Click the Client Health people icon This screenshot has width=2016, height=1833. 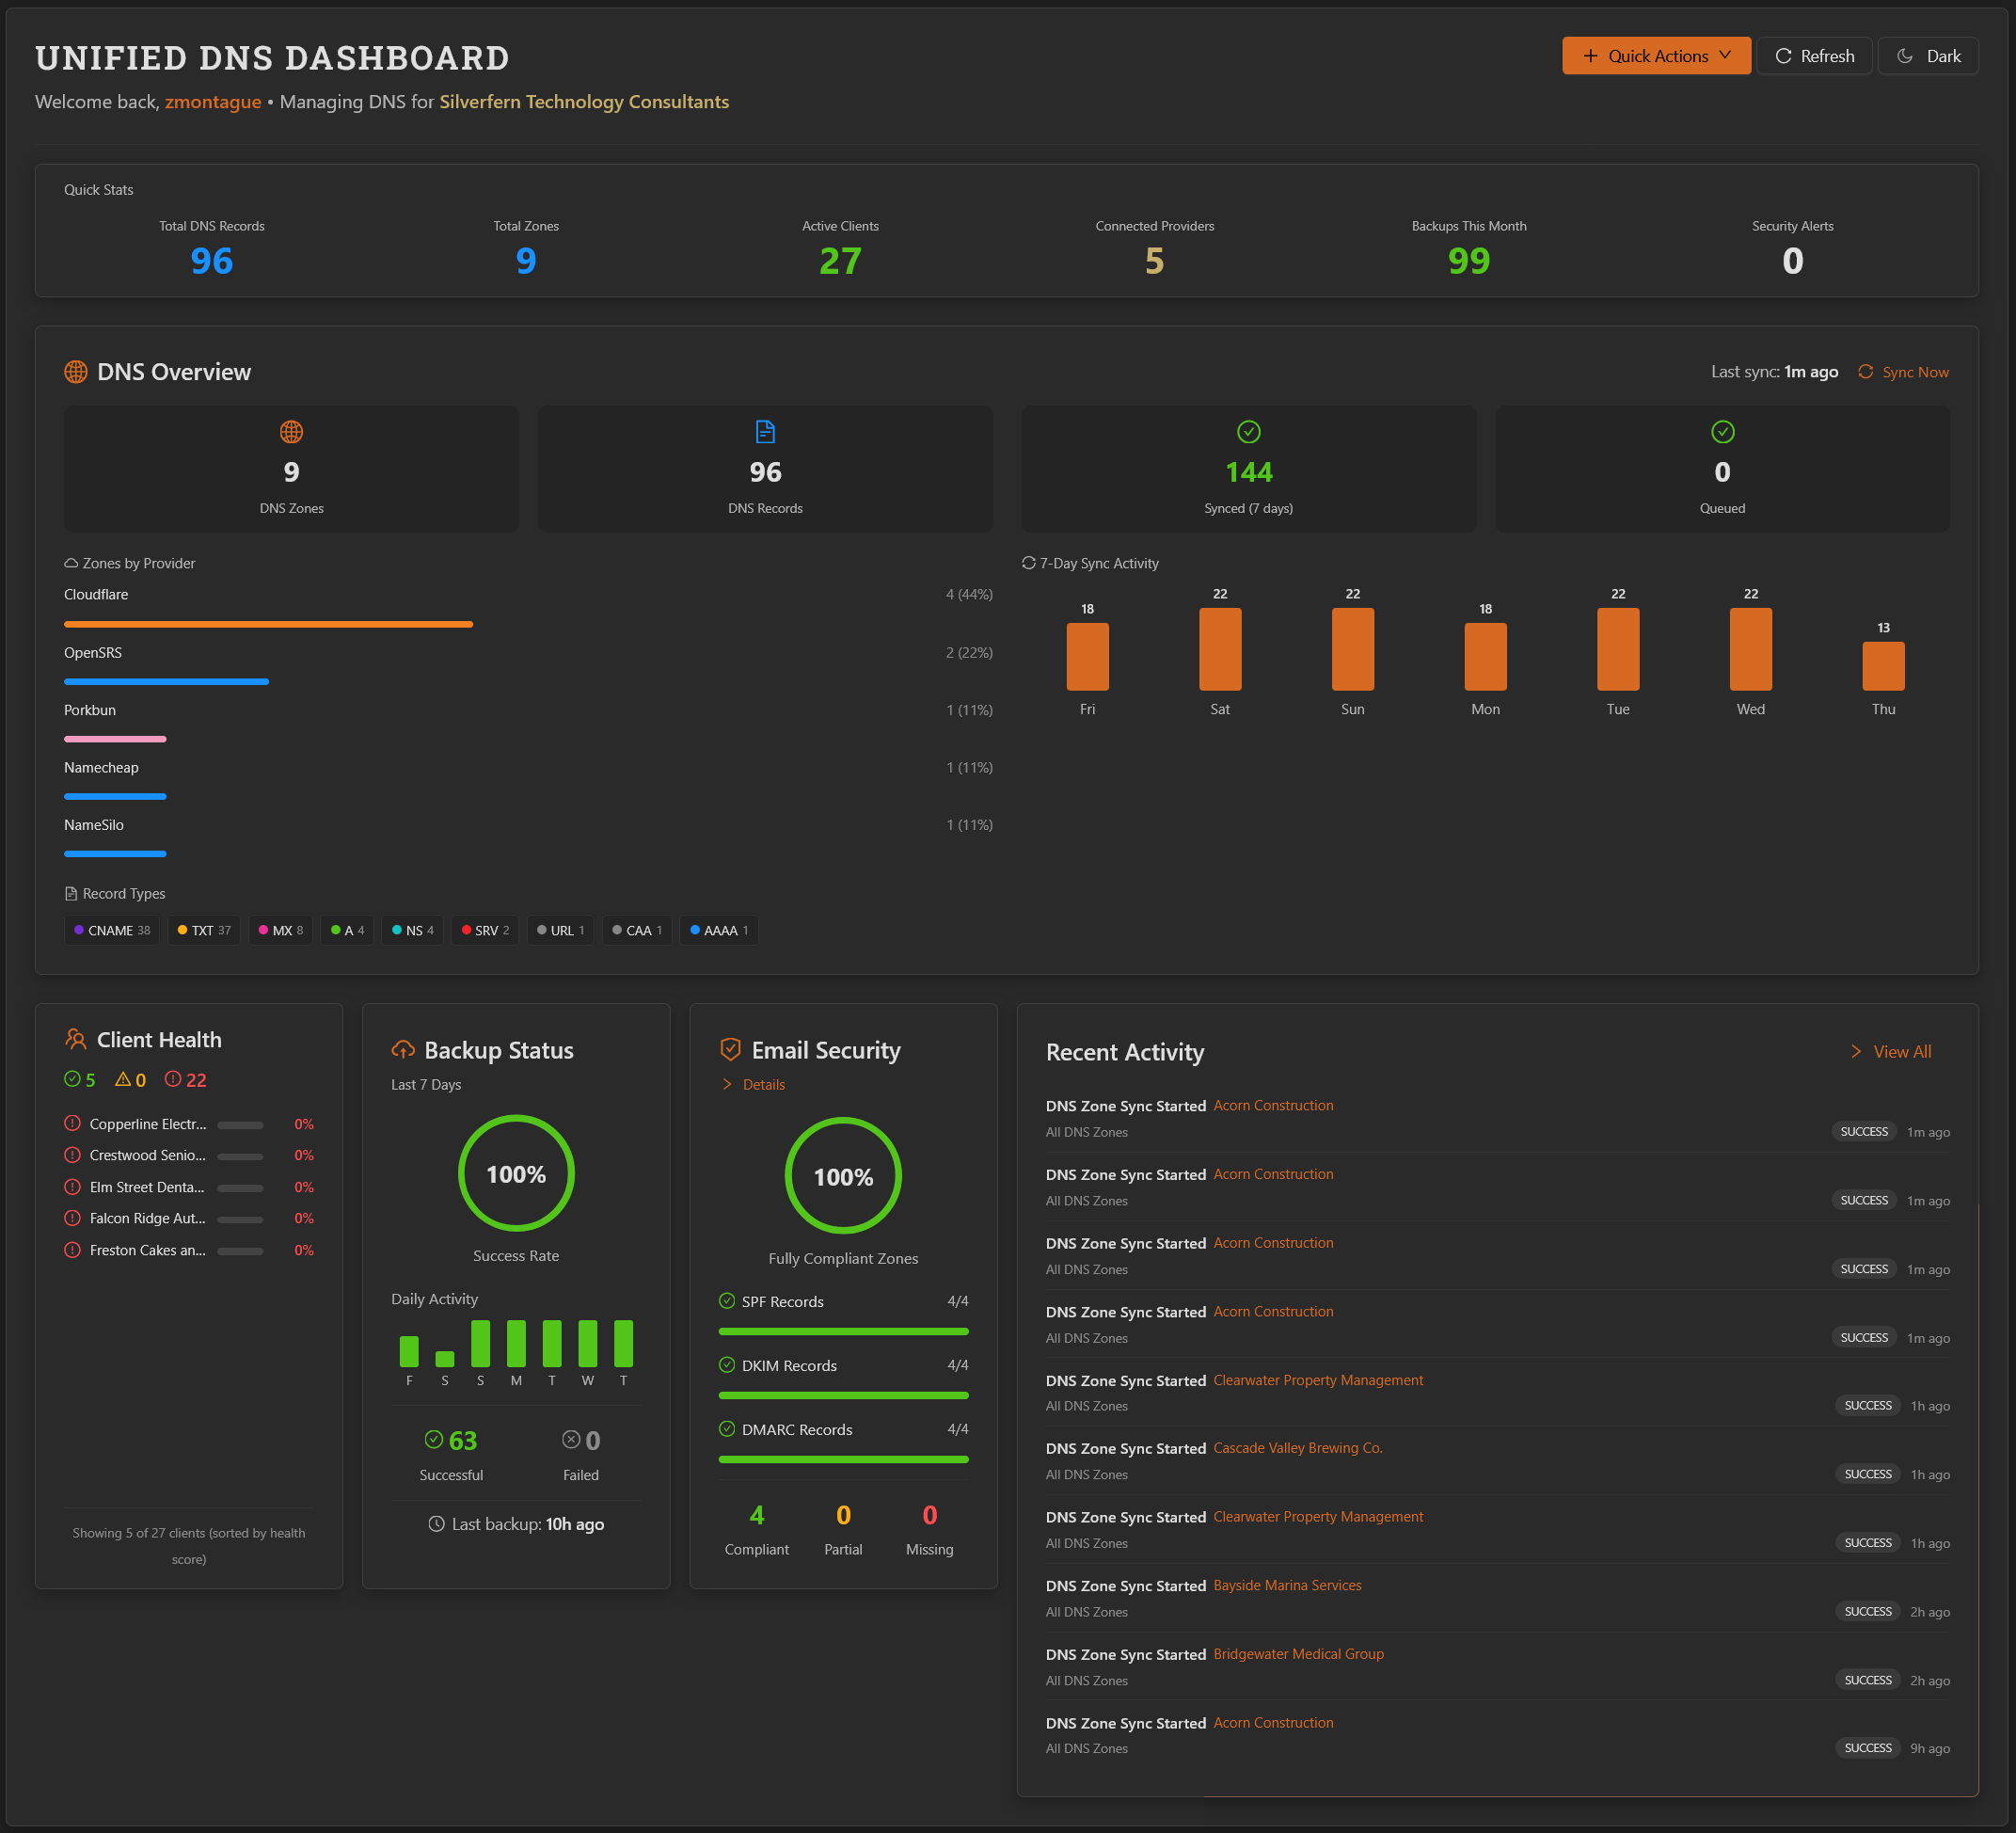point(76,1039)
